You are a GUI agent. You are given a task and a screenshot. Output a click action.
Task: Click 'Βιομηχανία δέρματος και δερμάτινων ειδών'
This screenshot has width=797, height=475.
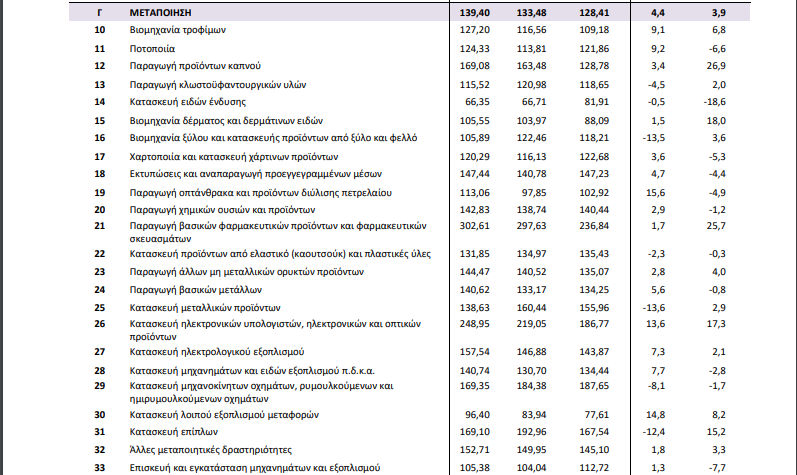coord(226,121)
